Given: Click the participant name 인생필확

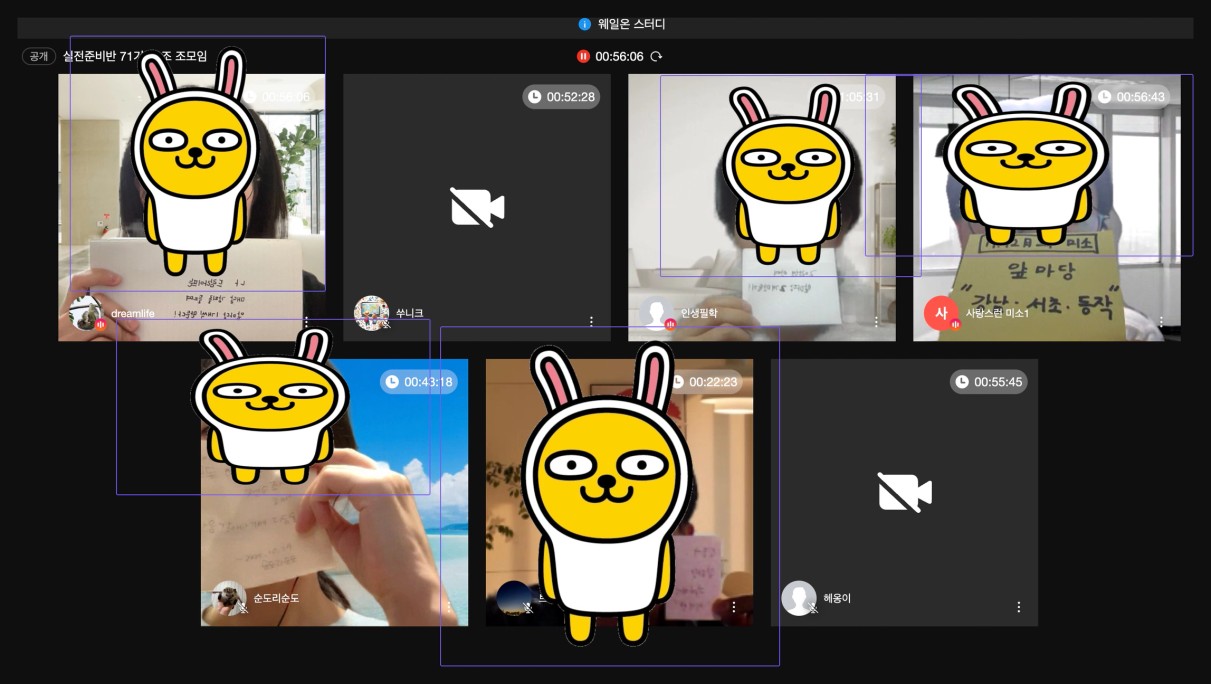Looking at the screenshot, I should tap(699, 313).
